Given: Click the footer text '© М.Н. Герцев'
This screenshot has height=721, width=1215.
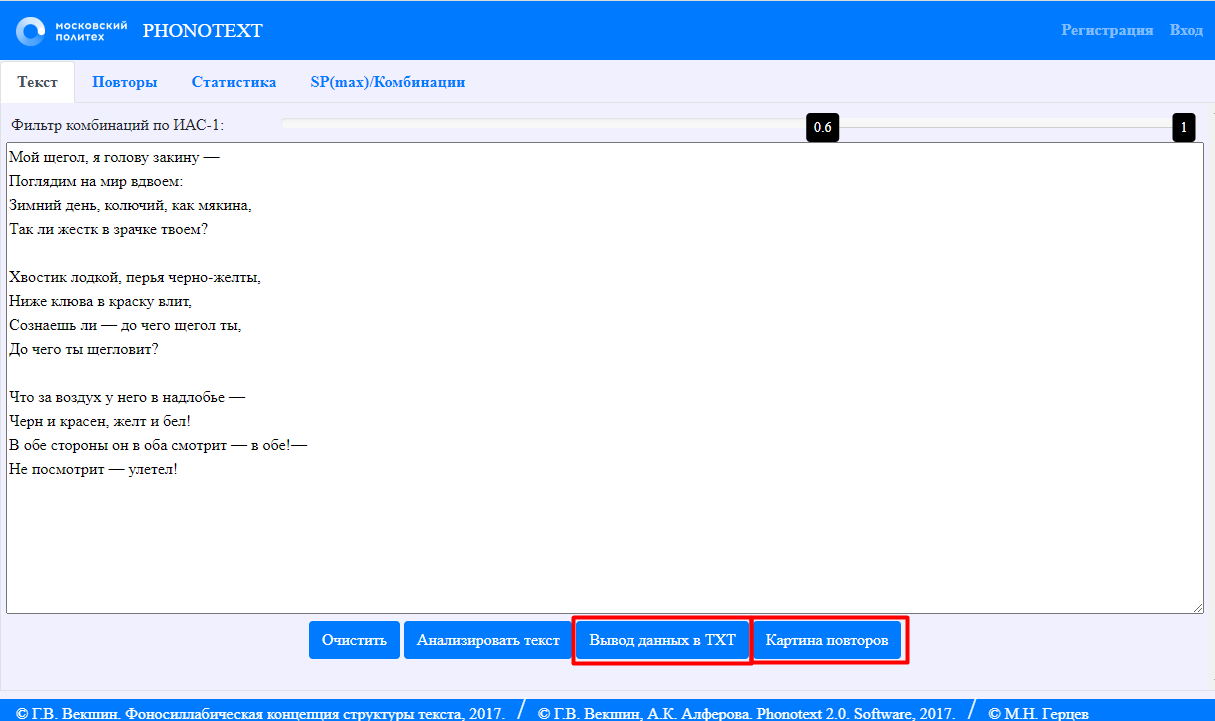Looking at the screenshot, I should click(1038, 713).
